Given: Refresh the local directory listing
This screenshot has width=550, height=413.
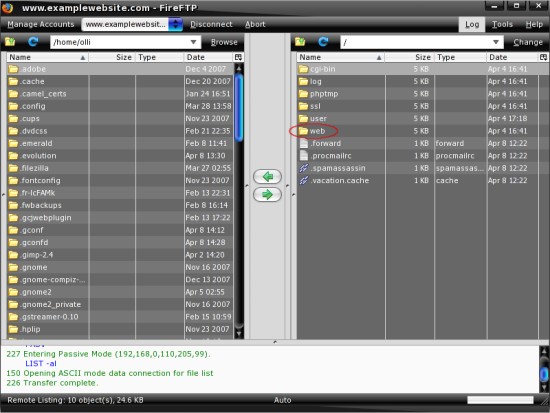Looking at the screenshot, I should point(33,42).
